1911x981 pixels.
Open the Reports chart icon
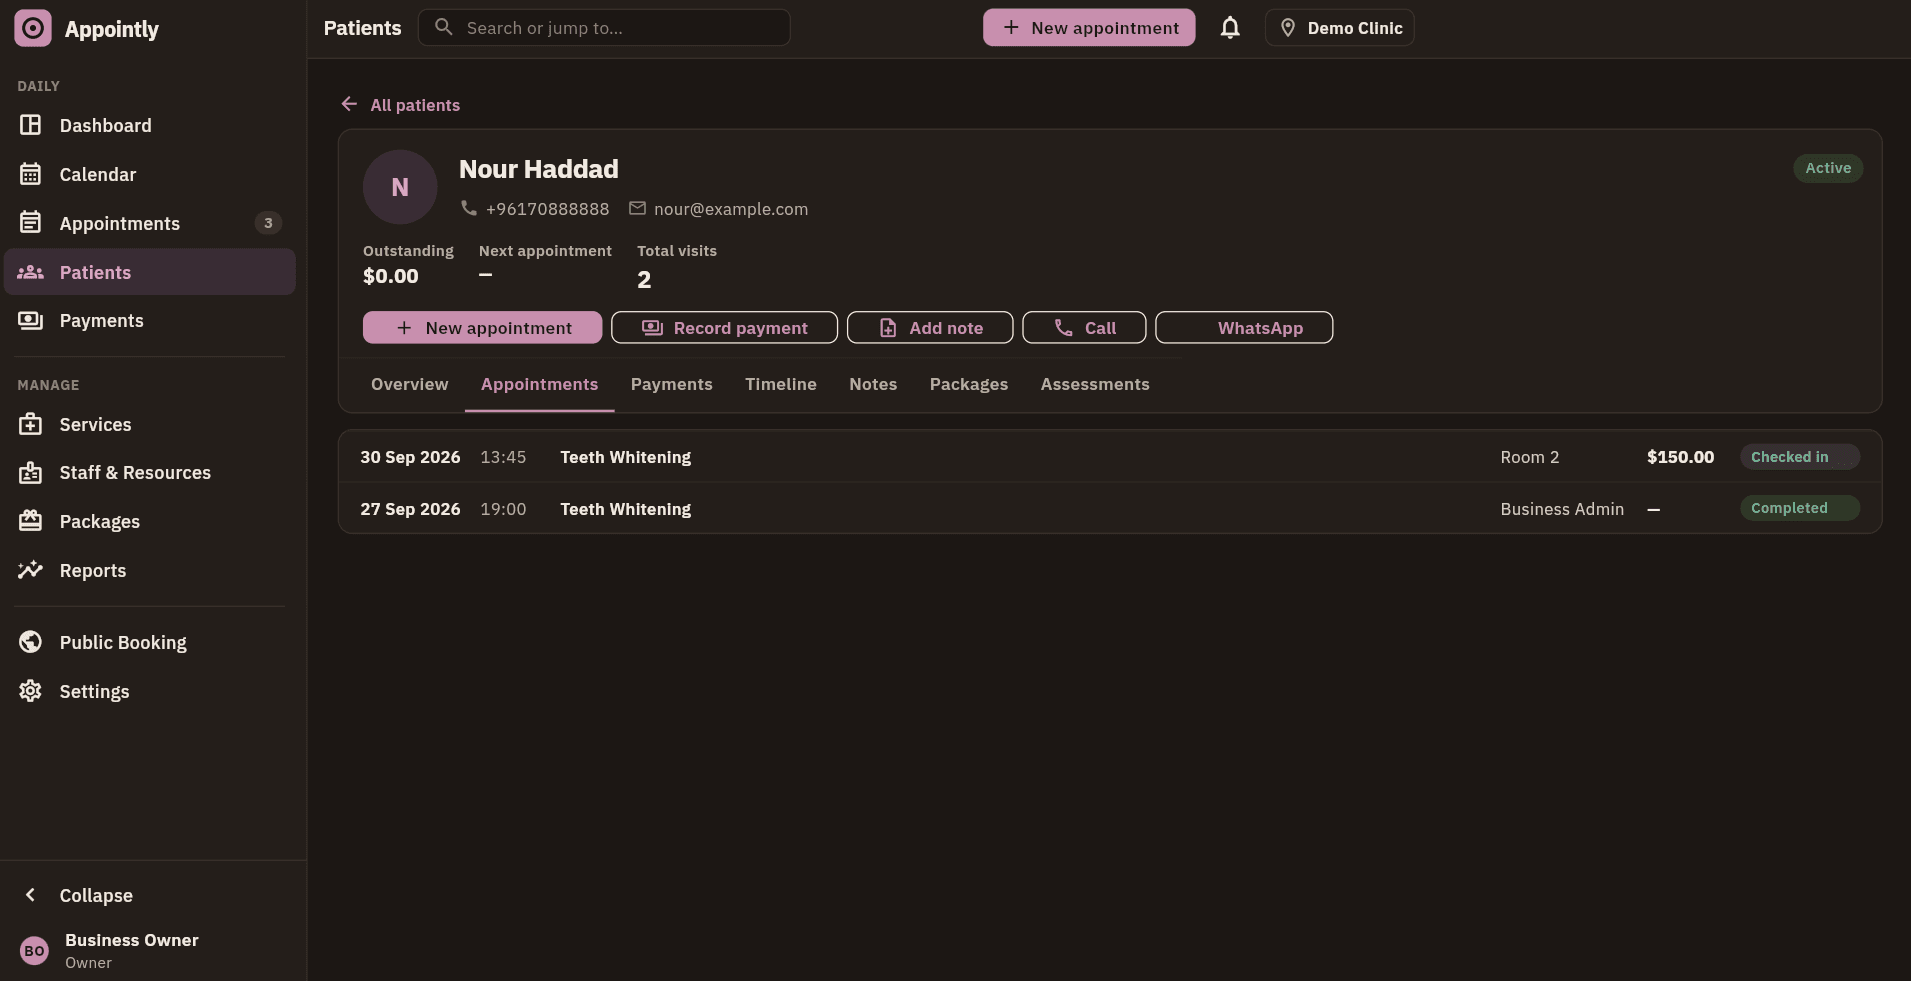coord(31,570)
